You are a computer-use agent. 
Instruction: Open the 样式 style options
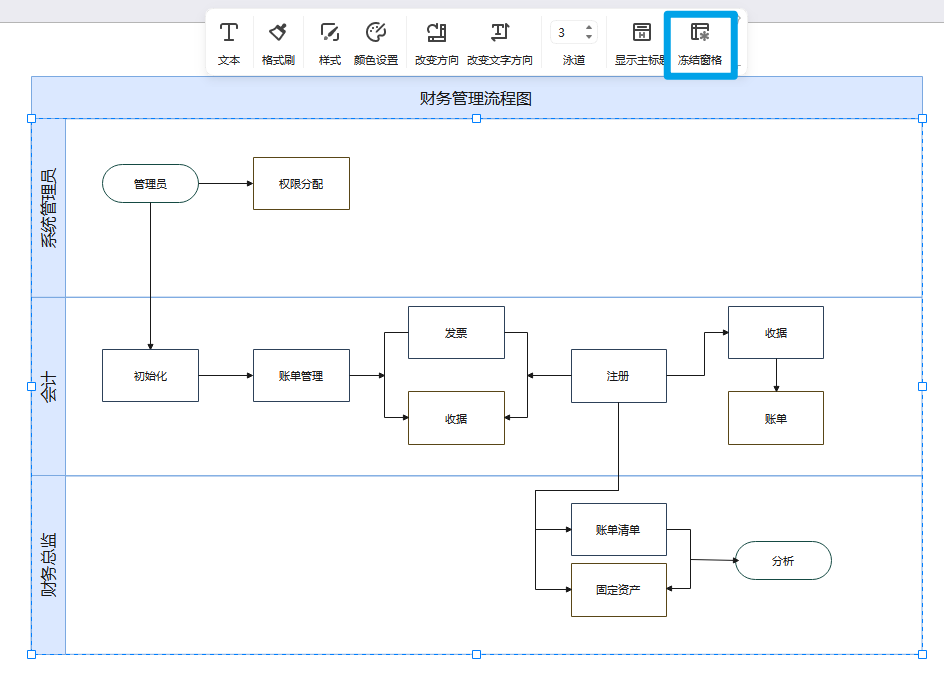(x=330, y=43)
